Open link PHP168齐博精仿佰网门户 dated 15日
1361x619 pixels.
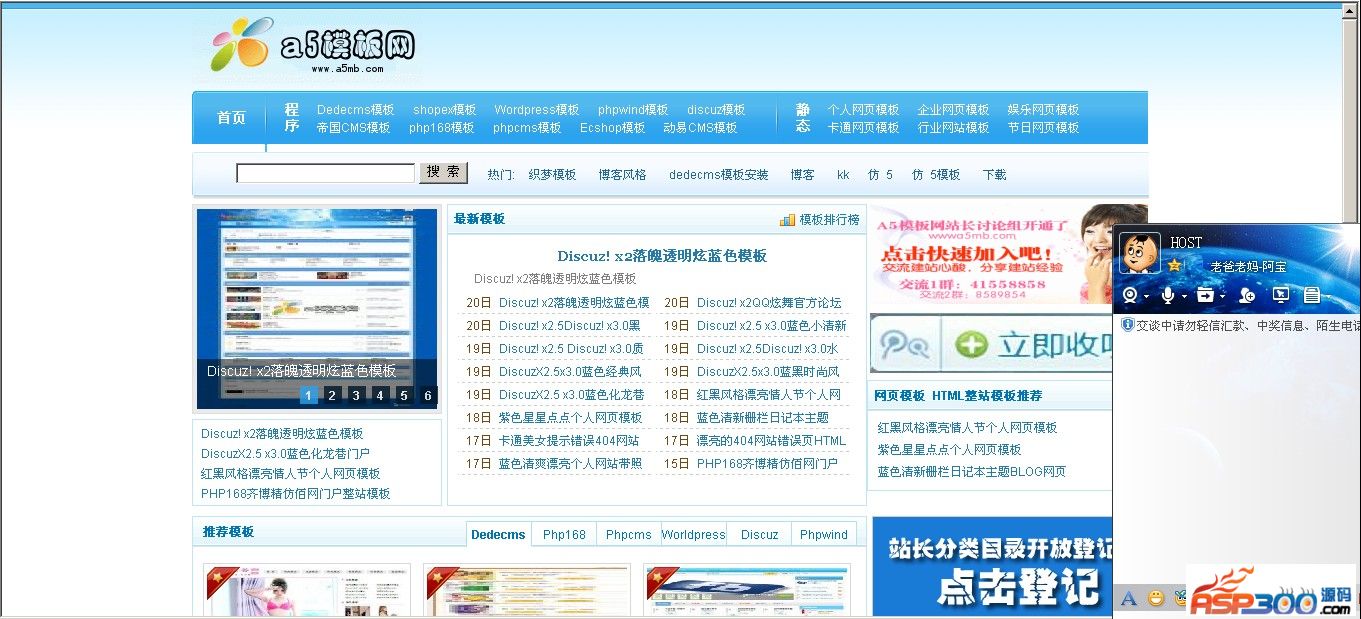(767, 464)
